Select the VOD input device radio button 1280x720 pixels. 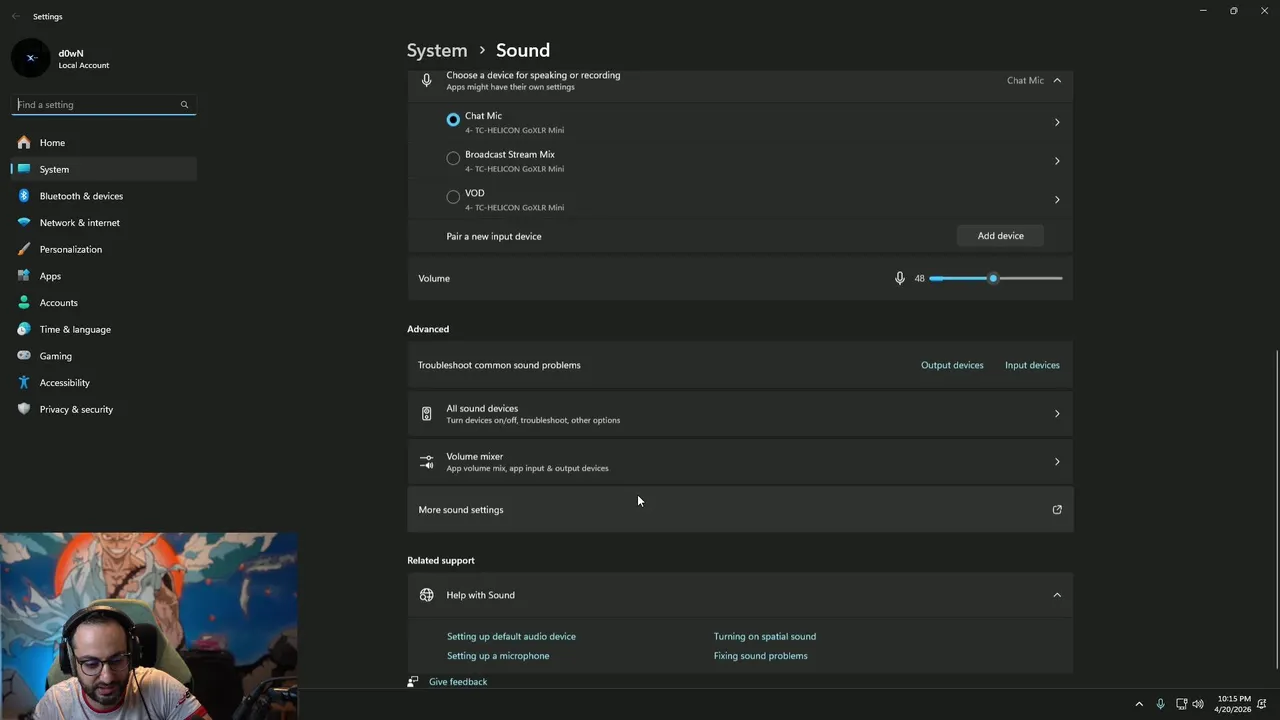click(453, 197)
